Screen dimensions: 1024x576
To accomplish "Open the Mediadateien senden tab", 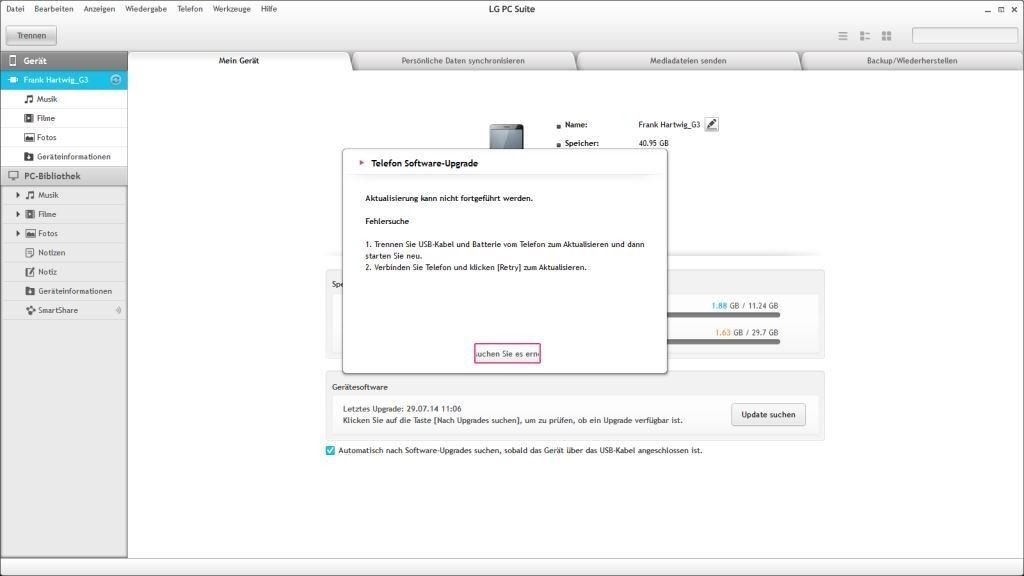I will coord(688,61).
